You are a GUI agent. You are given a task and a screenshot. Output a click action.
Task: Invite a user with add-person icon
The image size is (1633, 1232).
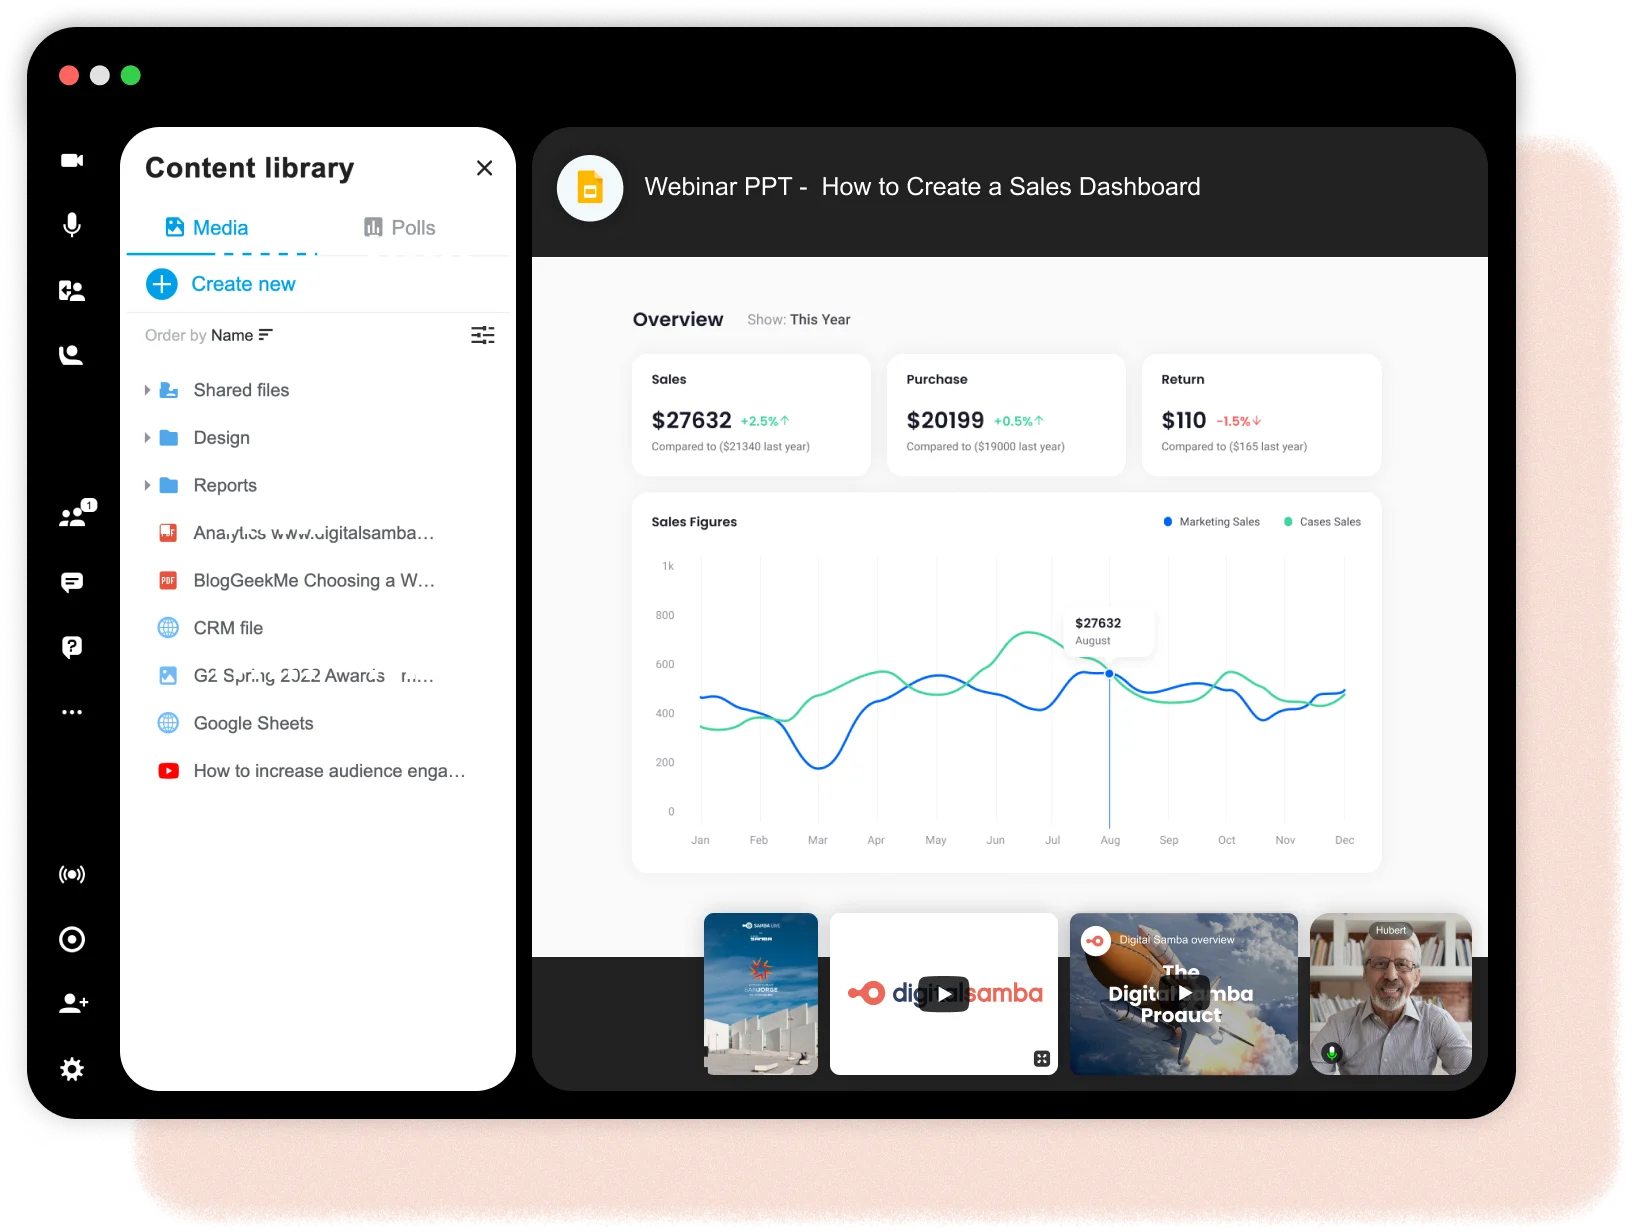(73, 1003)
